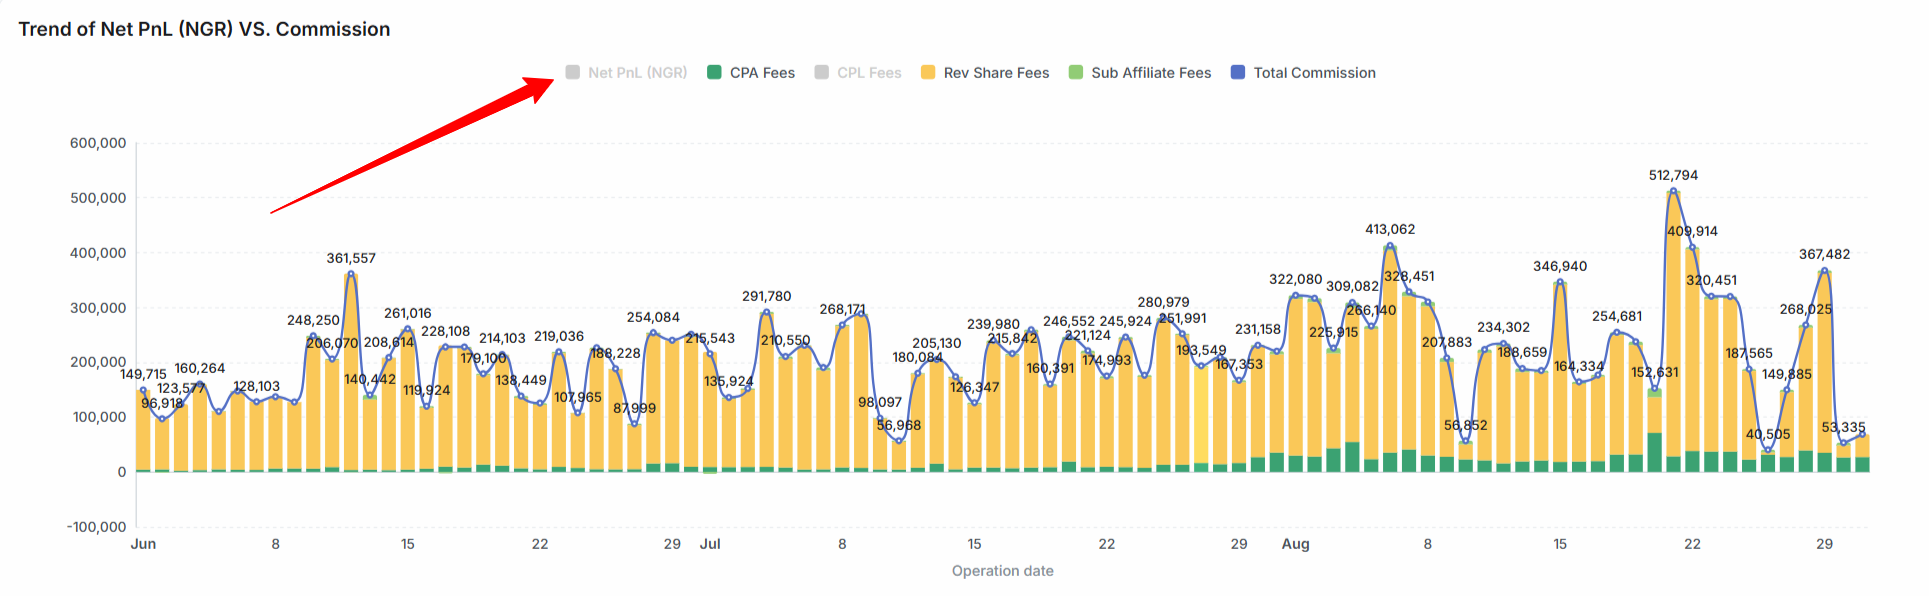Image resolution: width=1929 pixels, height=596 pixels.
Task: Click the light green Sub Affiliate Fees square
Action: click(1076, 72)
